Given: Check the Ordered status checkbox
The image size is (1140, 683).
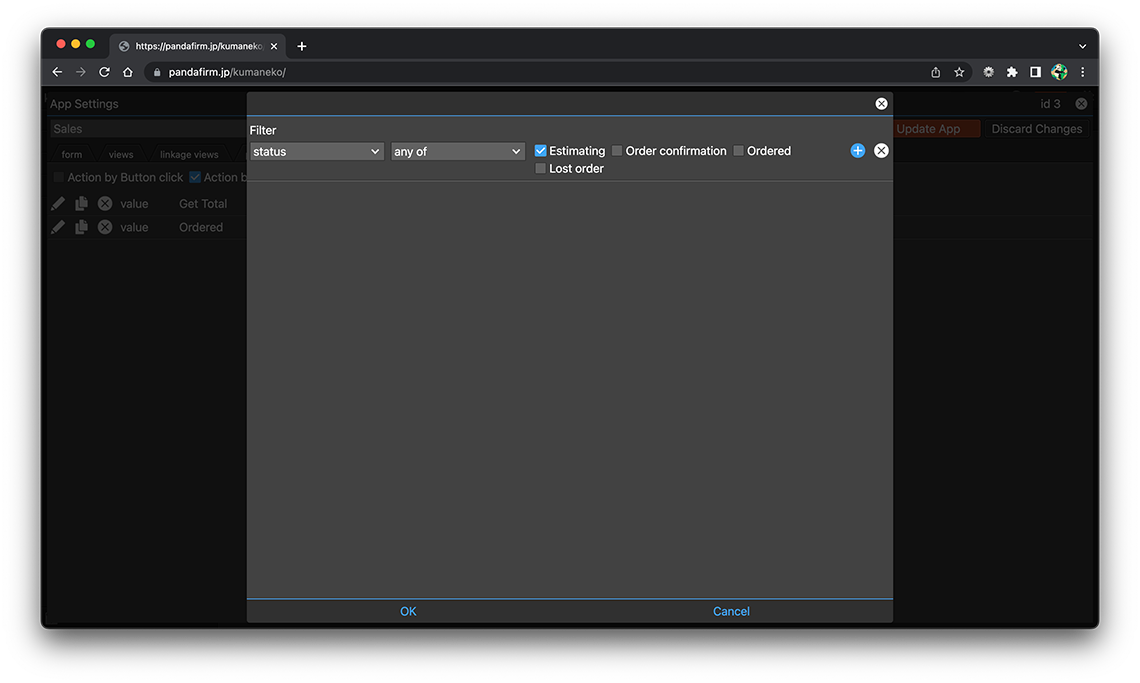Looking at the screenshot, I should pos(739,151).
